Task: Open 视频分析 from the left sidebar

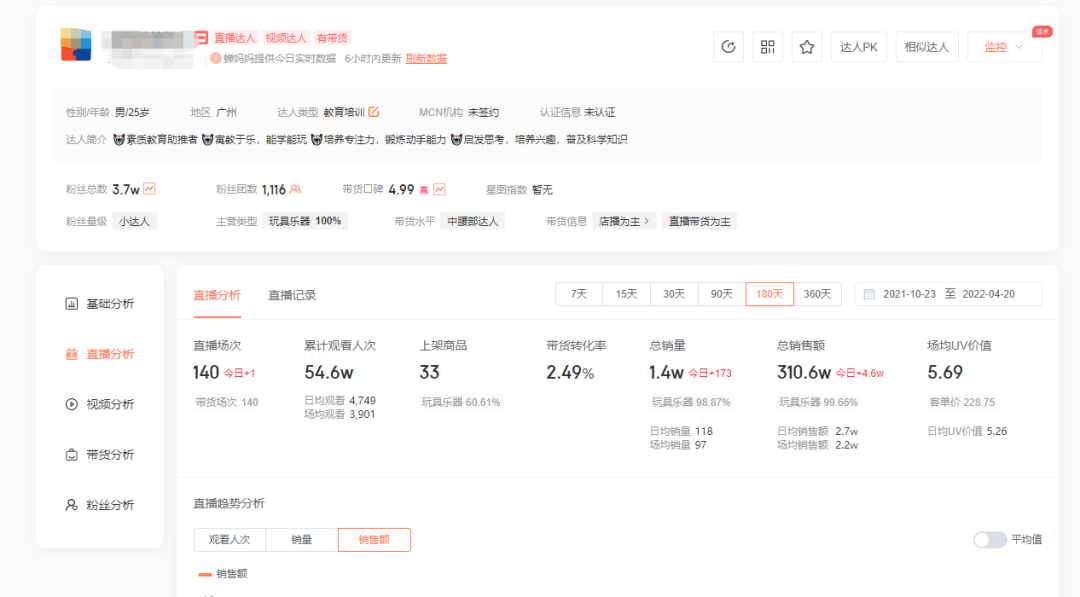Action: point(110,404)
